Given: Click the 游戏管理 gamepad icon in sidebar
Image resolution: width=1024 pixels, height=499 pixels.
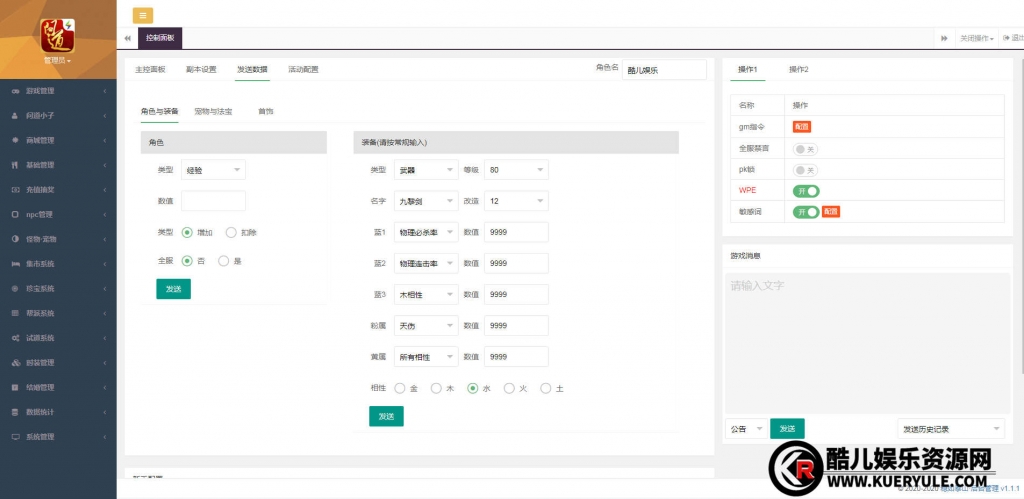Looking at the screenshot, I should 14,91.
